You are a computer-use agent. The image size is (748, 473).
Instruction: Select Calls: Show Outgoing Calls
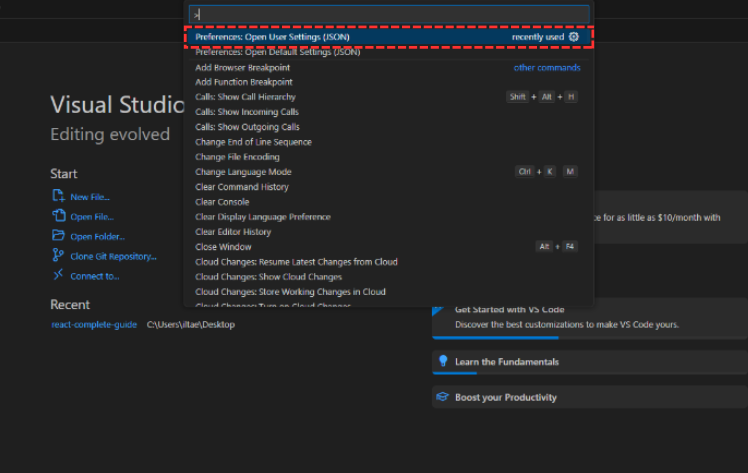pos(389,127)
